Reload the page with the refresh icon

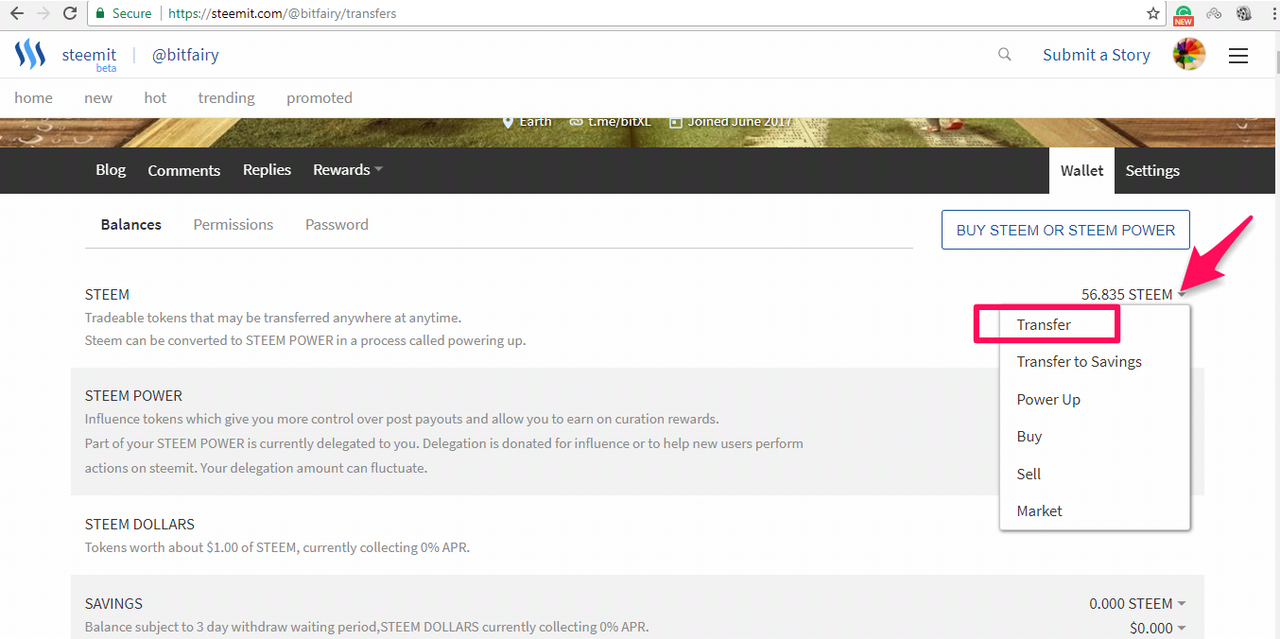[x=69, y=14]
